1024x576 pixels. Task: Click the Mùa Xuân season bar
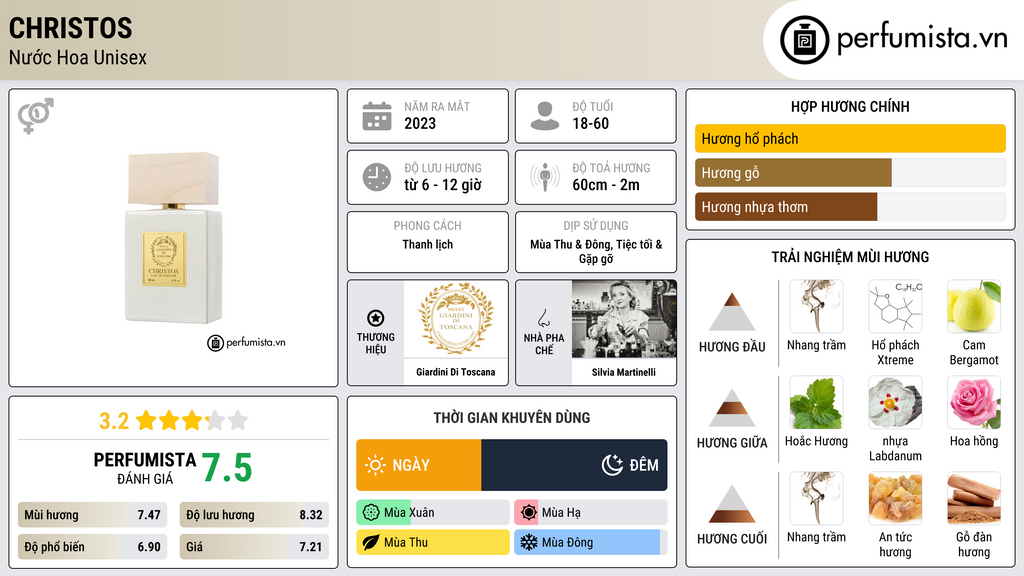[433, 513]
